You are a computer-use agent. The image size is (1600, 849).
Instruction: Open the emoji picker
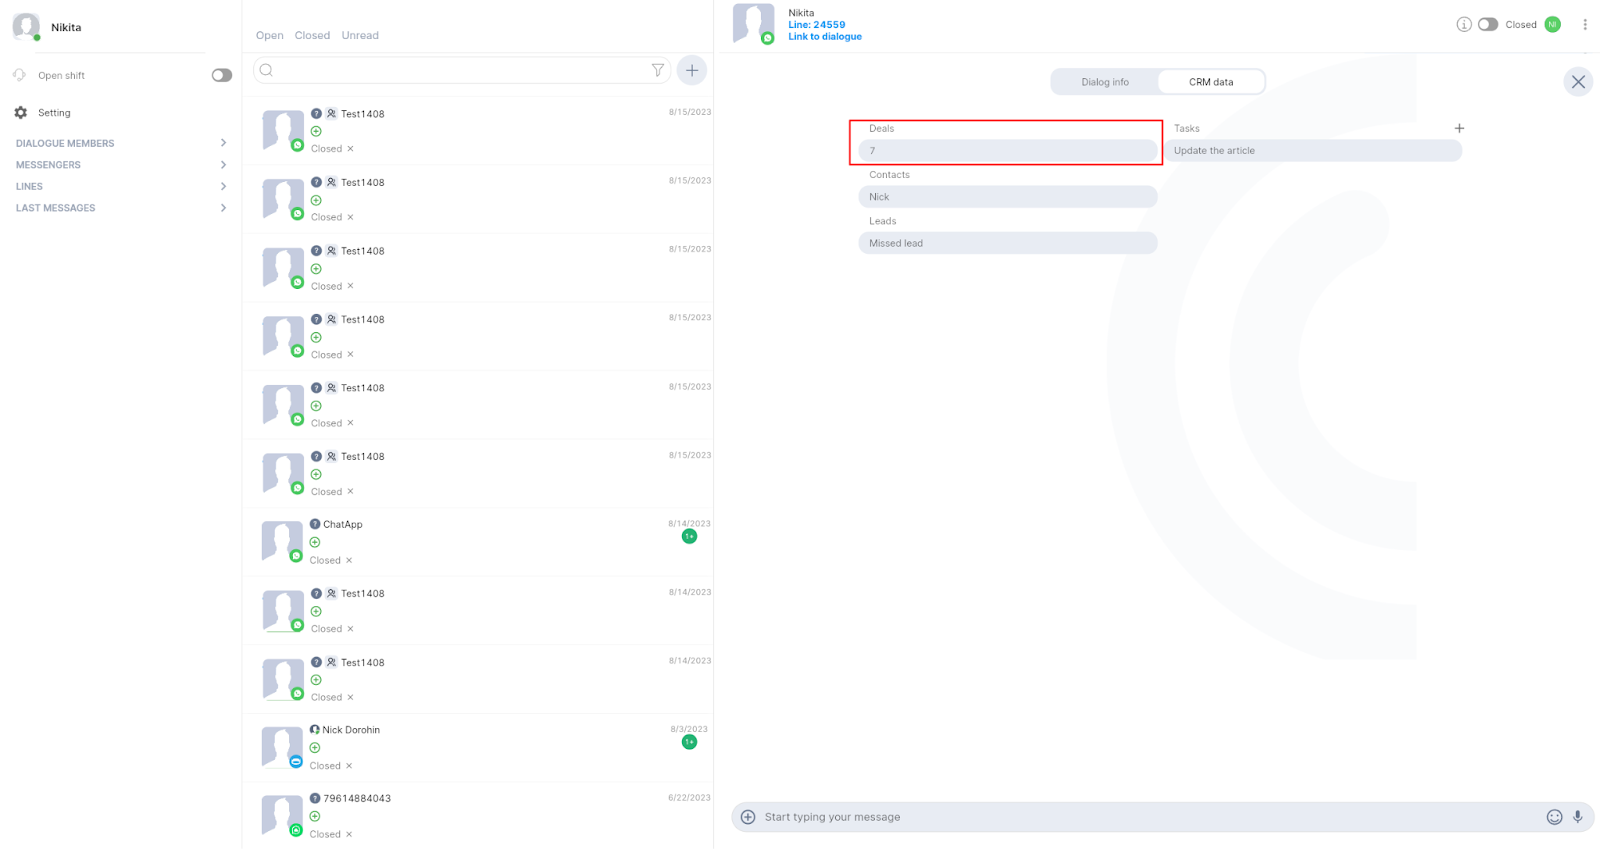tap(1555, 817)
